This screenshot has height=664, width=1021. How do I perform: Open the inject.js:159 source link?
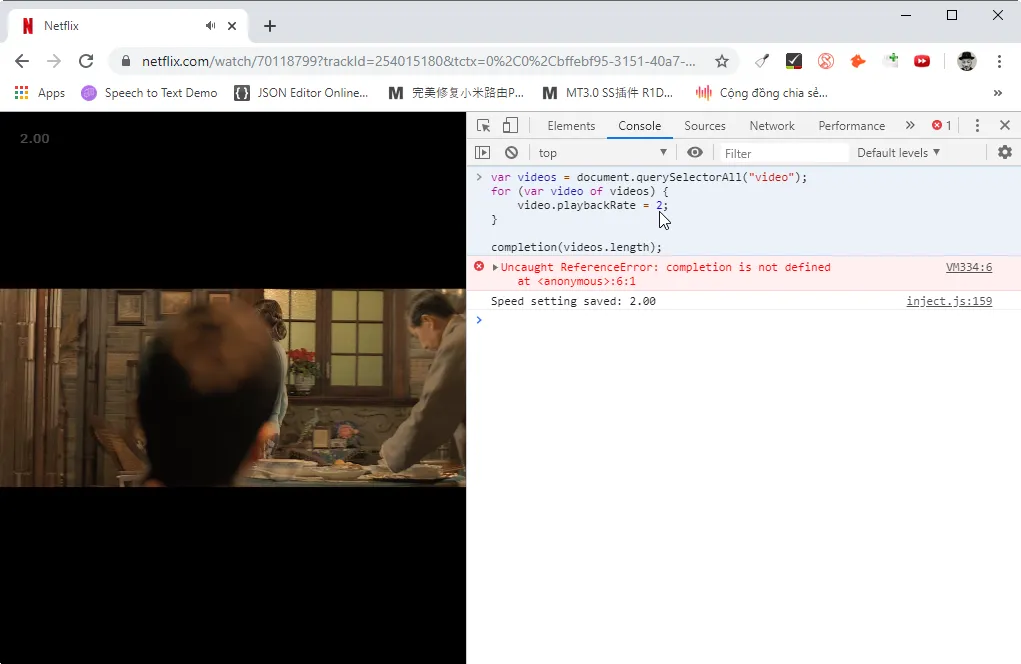tap(949, 301)
